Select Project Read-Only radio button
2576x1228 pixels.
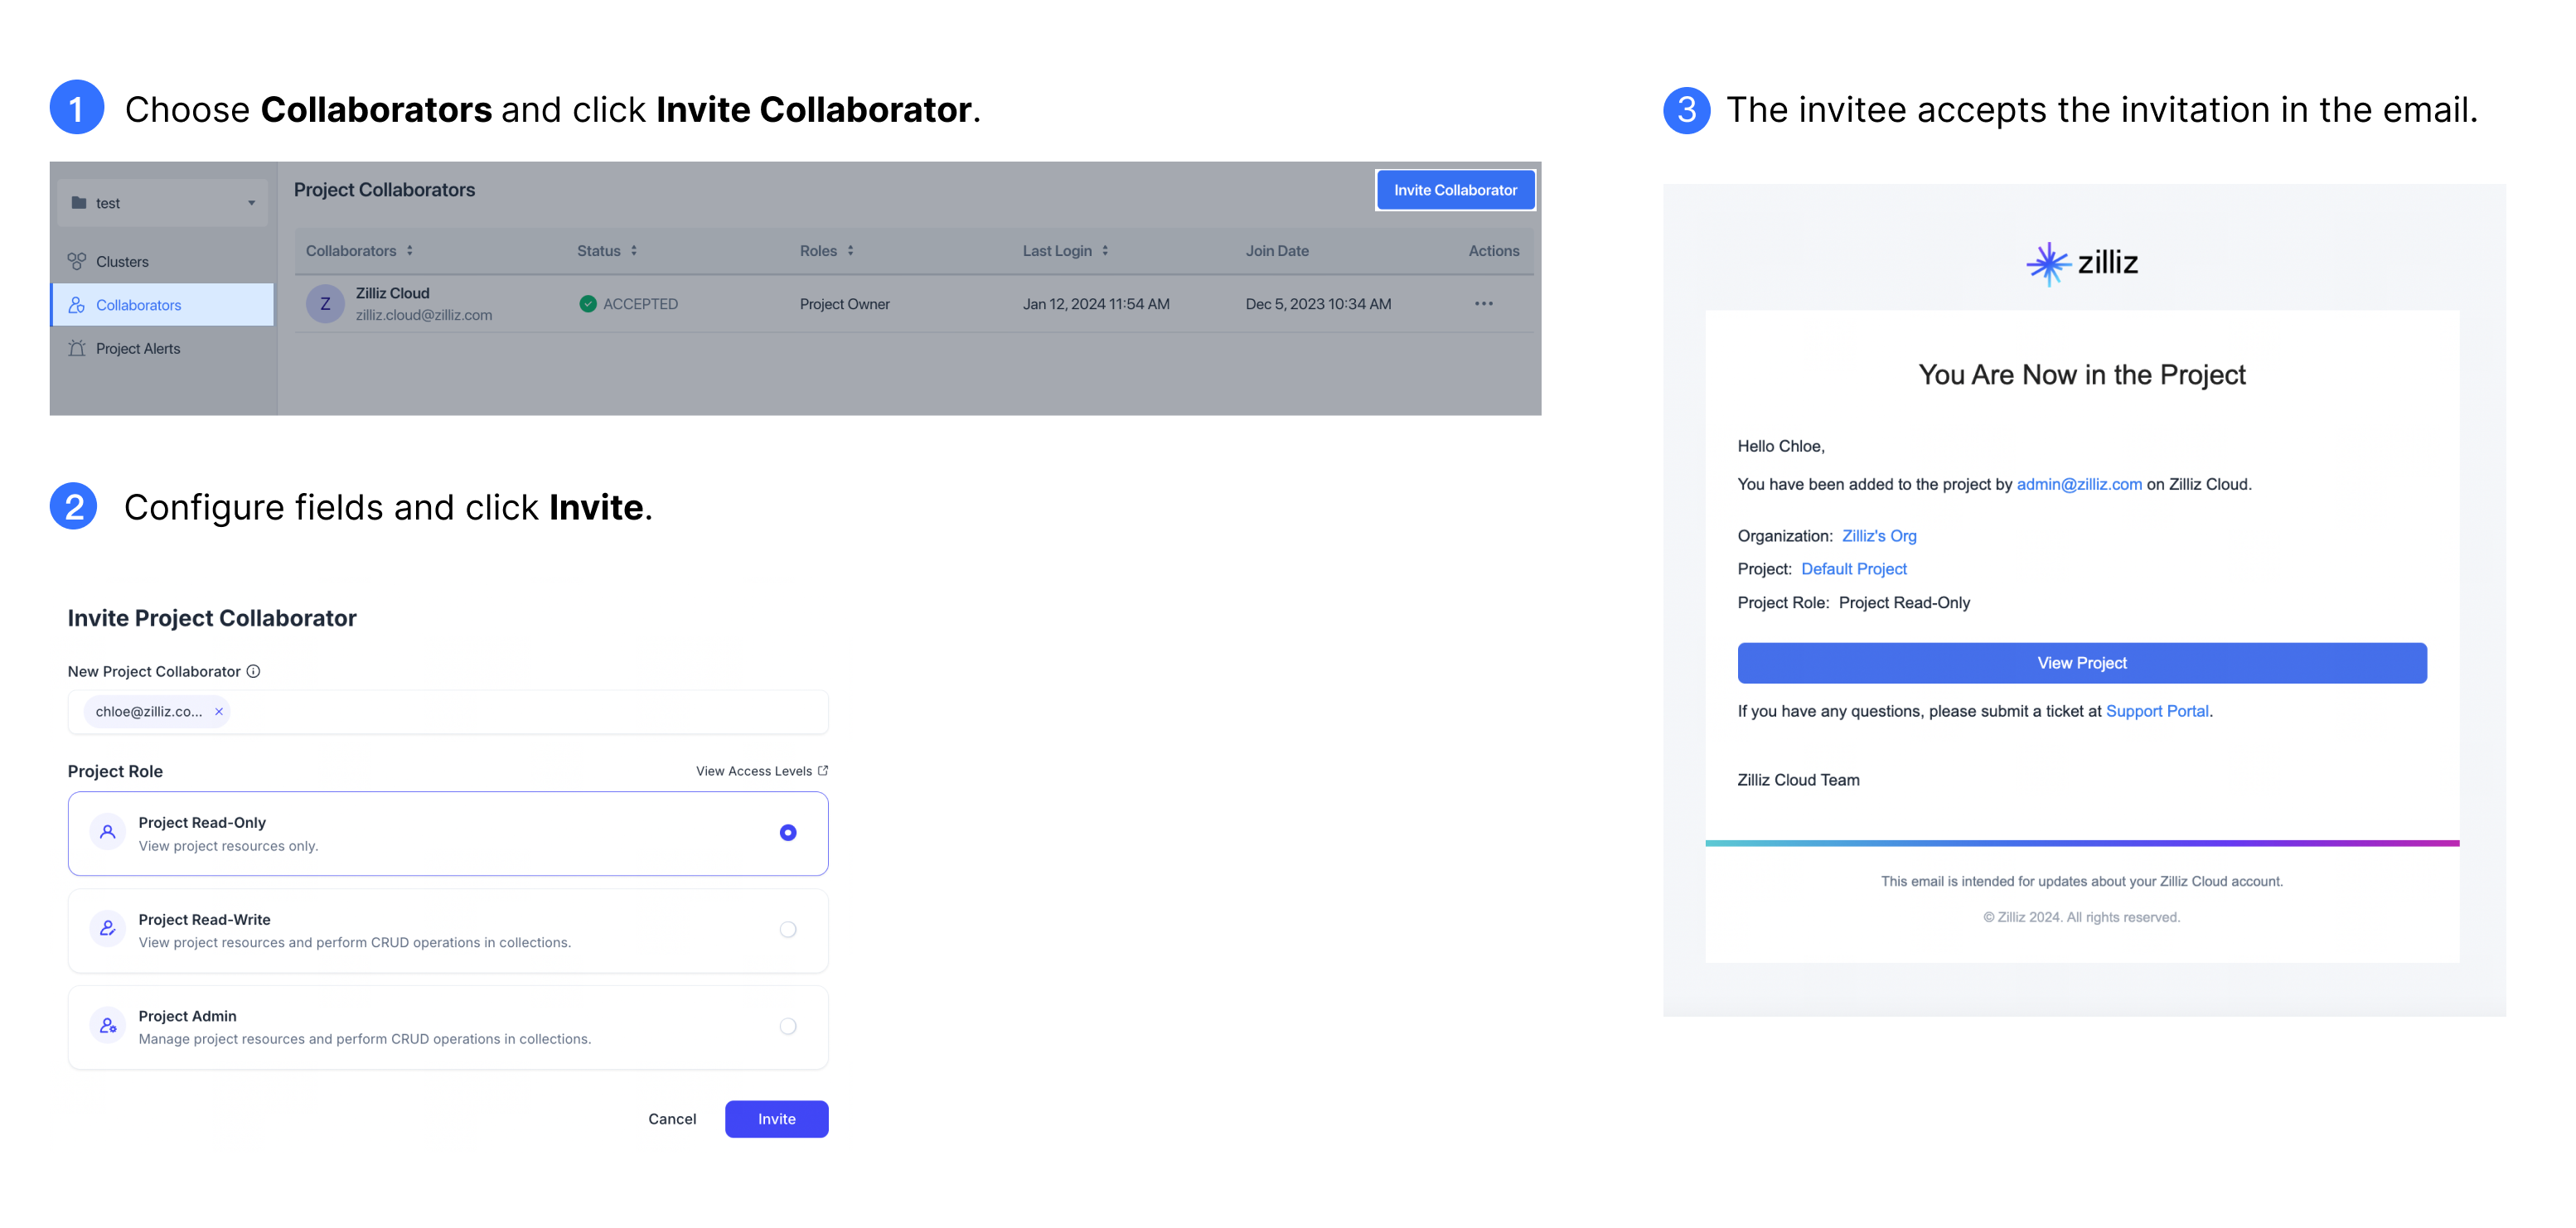pyautogui.click(x=787, y=833)
